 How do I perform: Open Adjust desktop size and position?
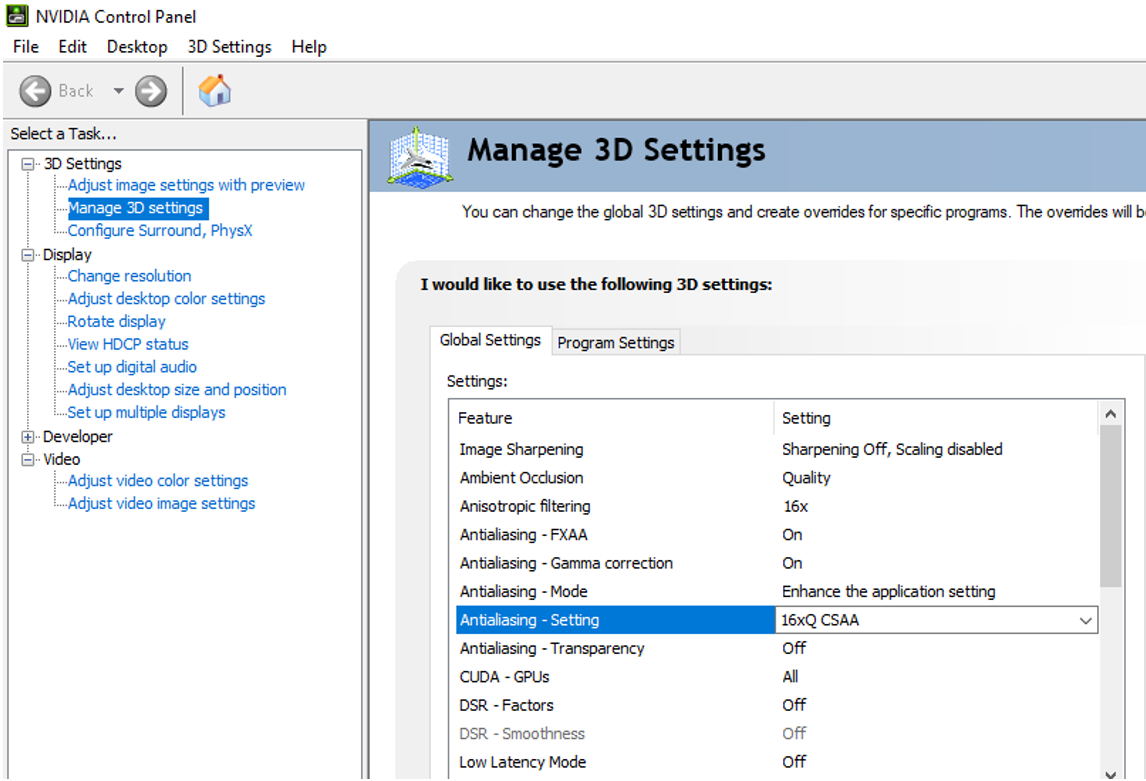(x=177, y=389)
